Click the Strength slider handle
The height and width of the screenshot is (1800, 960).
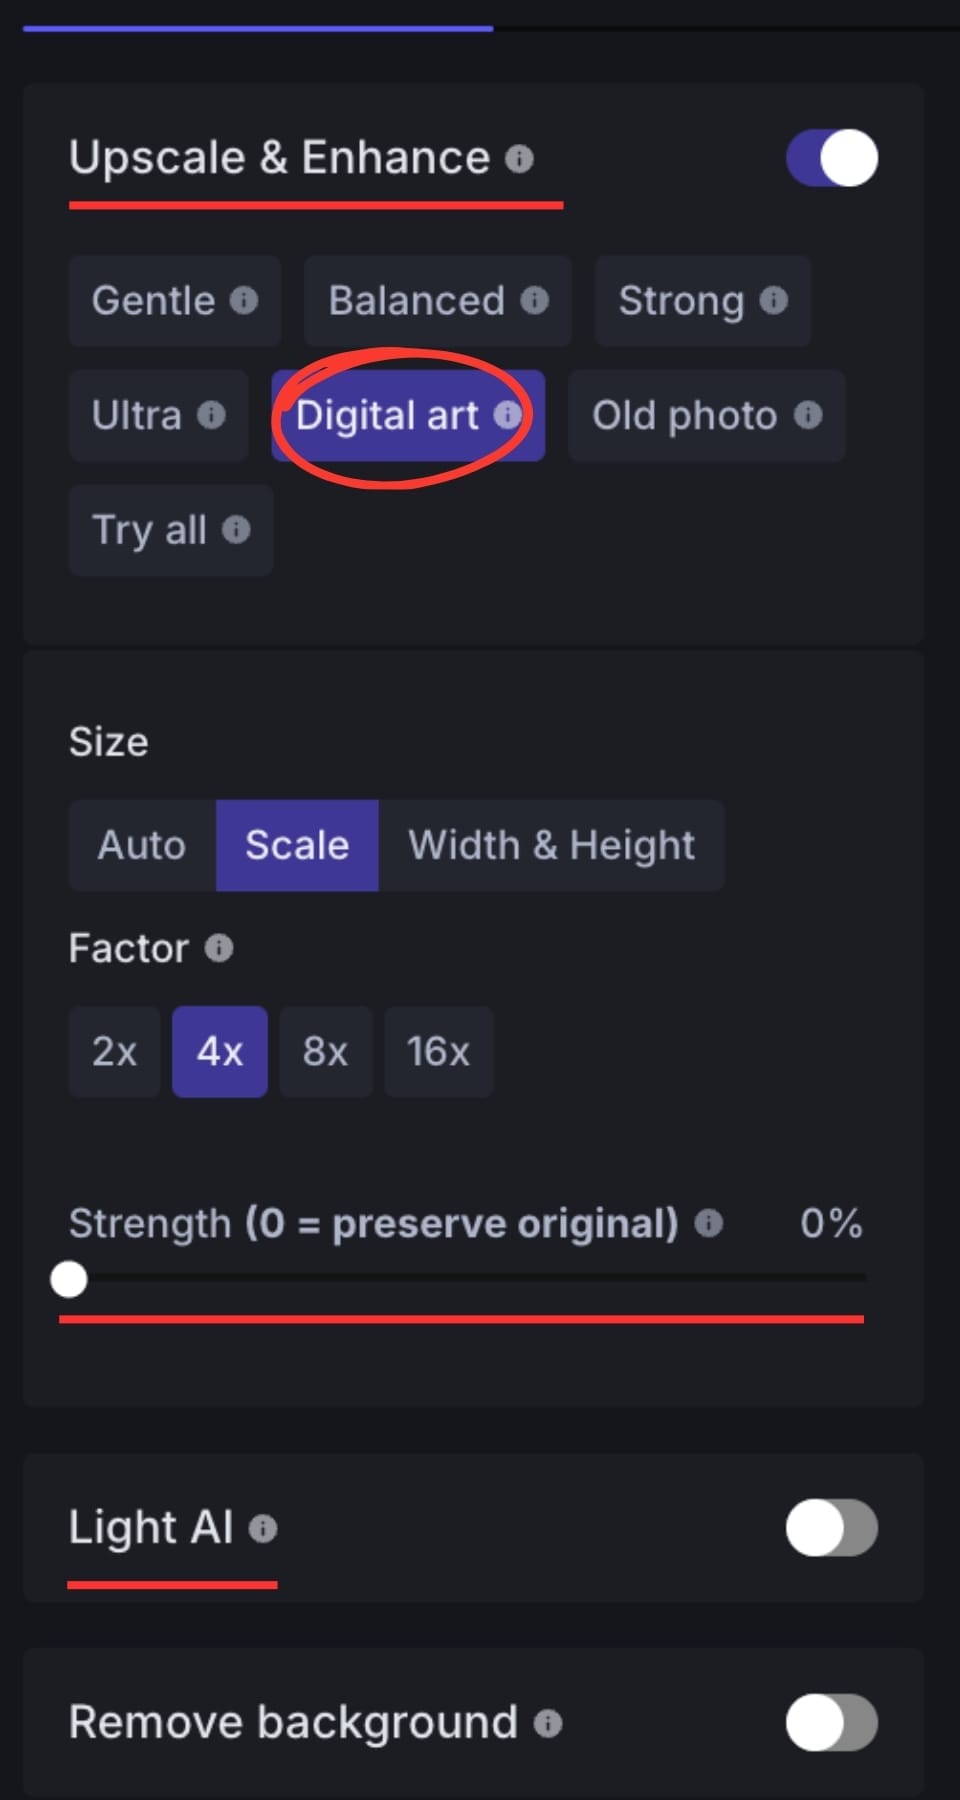[69, 1279]
